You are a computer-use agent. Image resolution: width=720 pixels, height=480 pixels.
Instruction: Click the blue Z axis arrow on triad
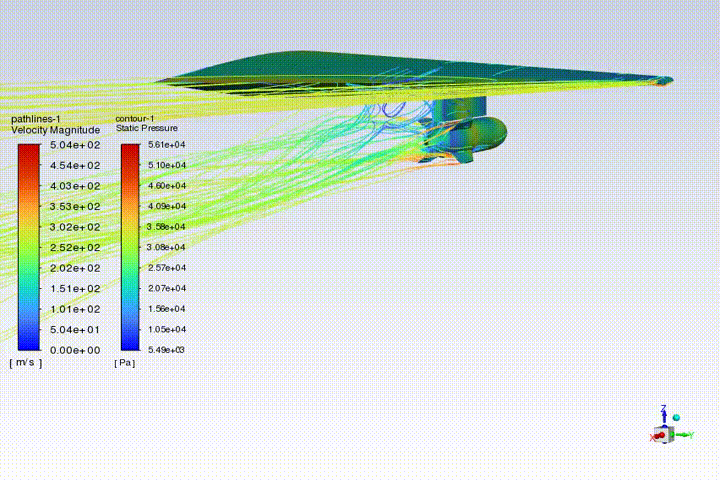pyautogui.click(x=663, y=412)
